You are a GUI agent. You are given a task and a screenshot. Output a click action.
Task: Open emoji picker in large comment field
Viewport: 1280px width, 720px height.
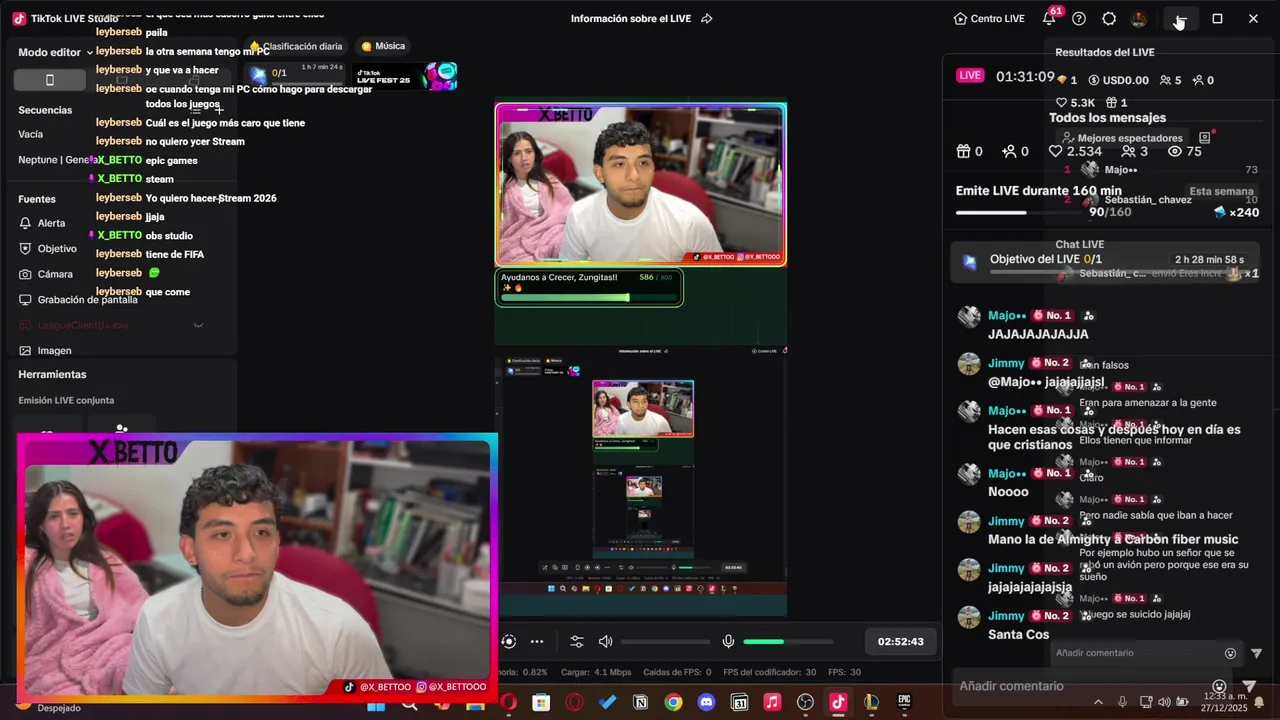pos(1219,686)
